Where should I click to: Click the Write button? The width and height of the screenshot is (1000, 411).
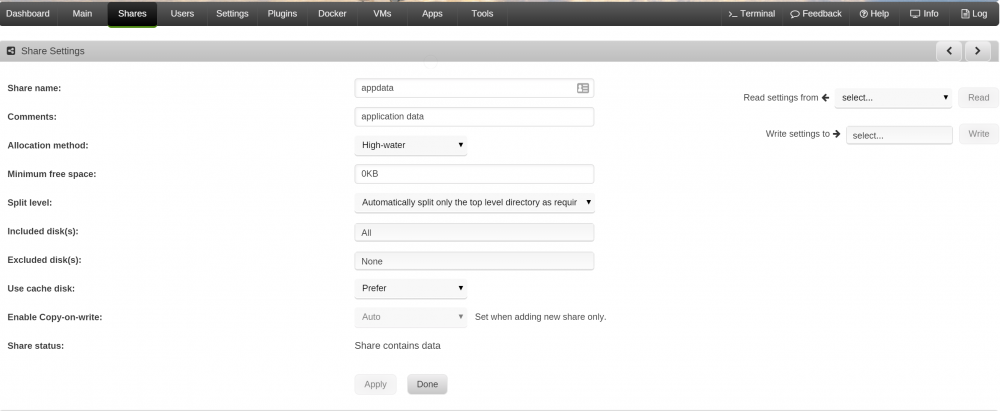click(x=978, y=134)
